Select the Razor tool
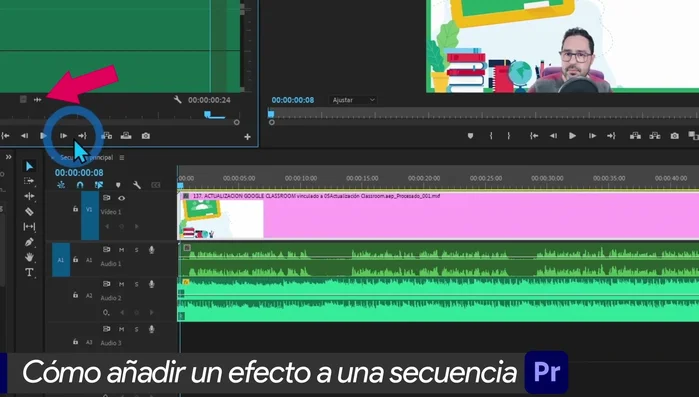Screen dimensions: 699x397 [29, 211]
